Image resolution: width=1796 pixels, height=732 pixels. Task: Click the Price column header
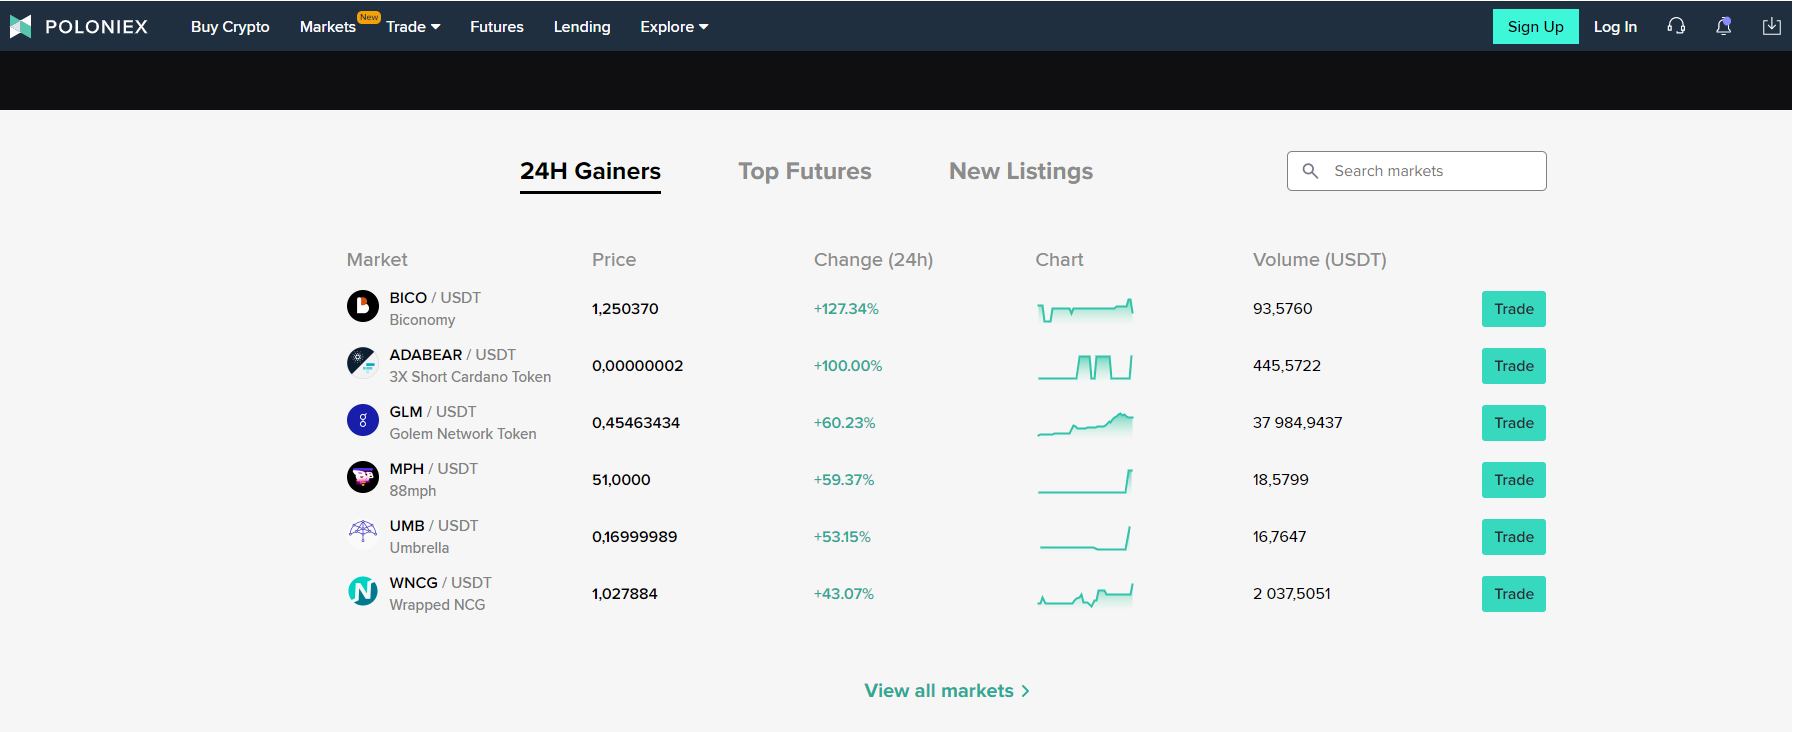614,260
